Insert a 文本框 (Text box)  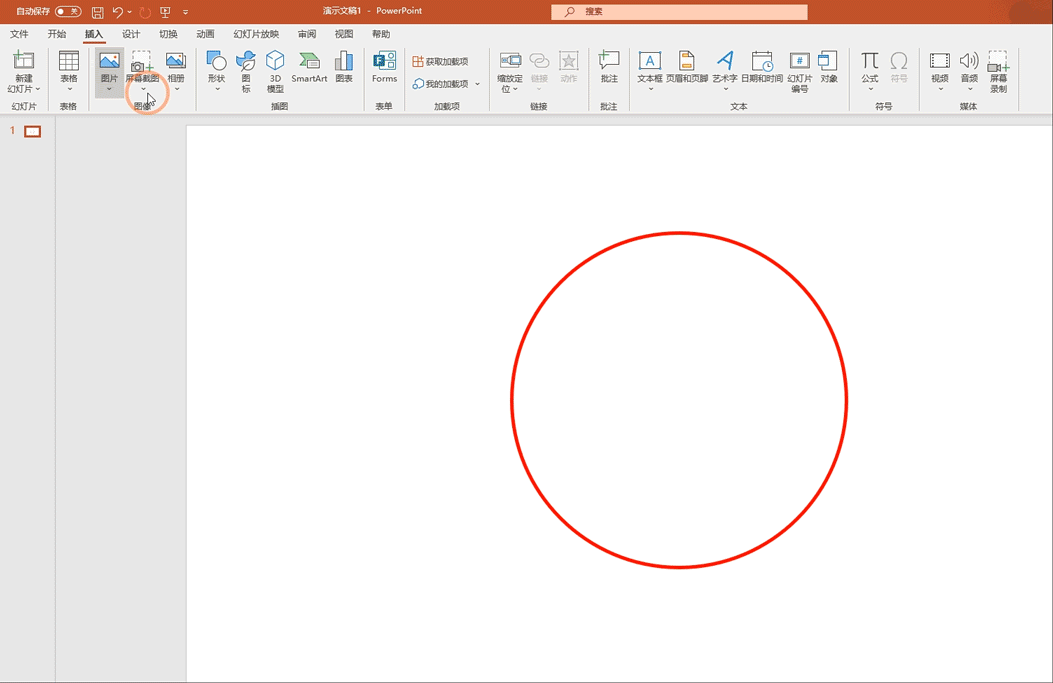tap(650, 68)
